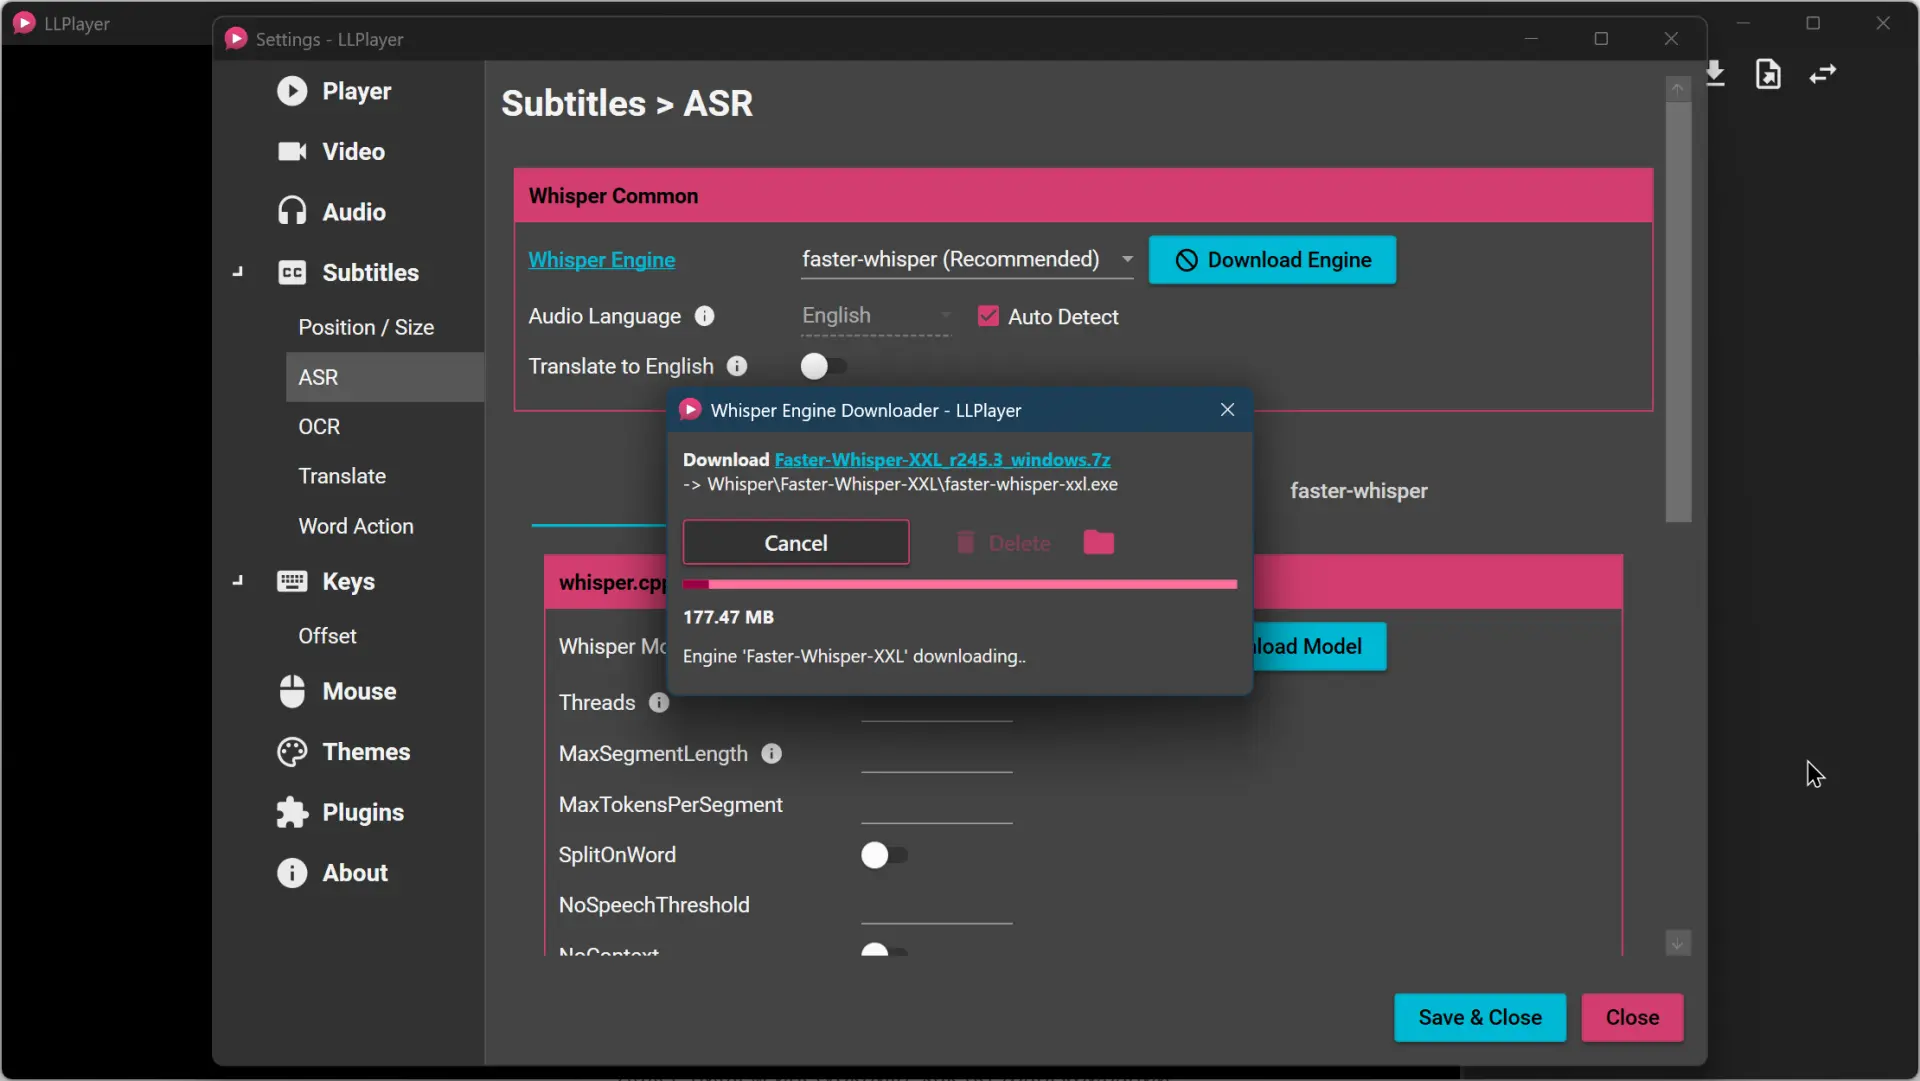Enable the Translate to English switch

(824, 366)
